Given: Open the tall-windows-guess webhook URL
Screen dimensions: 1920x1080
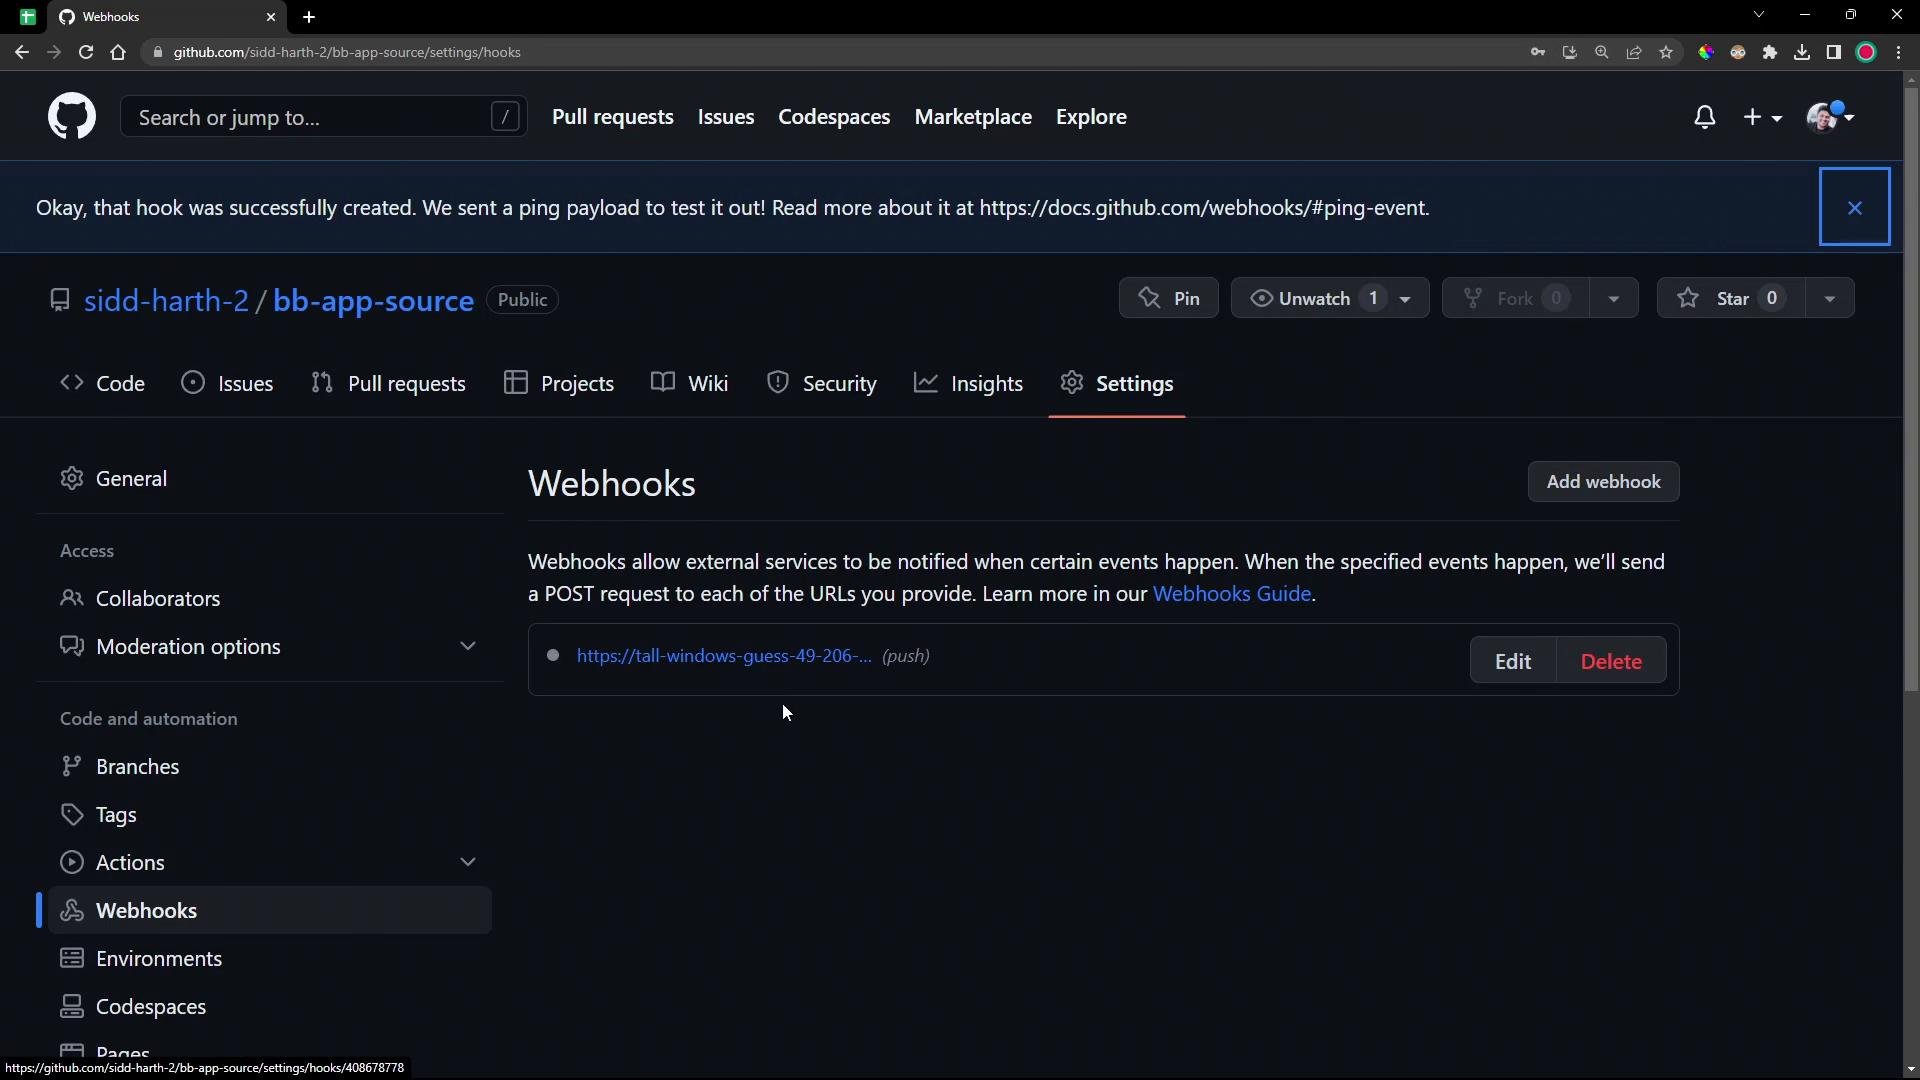Looking at the screenshot, I should 724,656.
